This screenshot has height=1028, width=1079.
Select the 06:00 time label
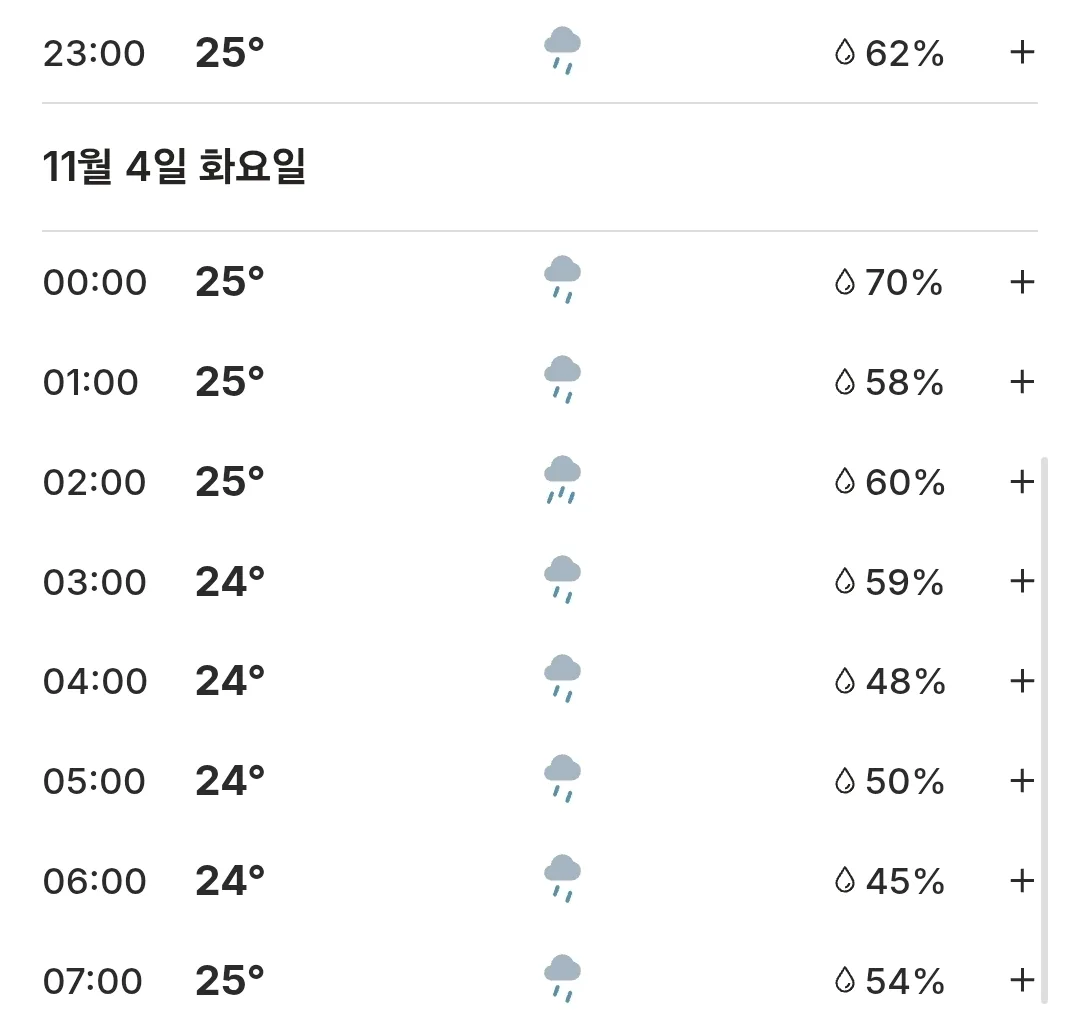tap(94, 881)
